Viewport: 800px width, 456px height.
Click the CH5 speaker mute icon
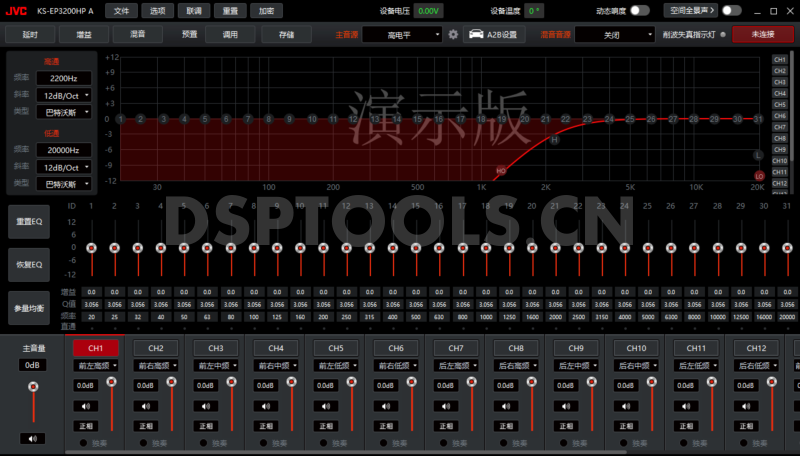(326, 405)
